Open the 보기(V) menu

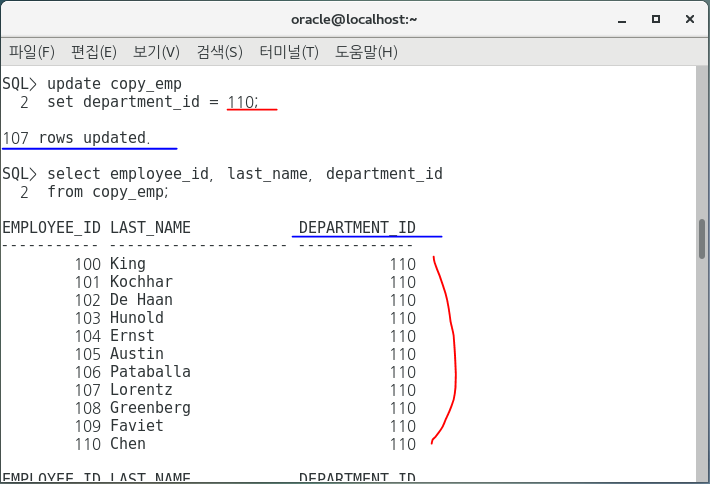tap(156, 52)
